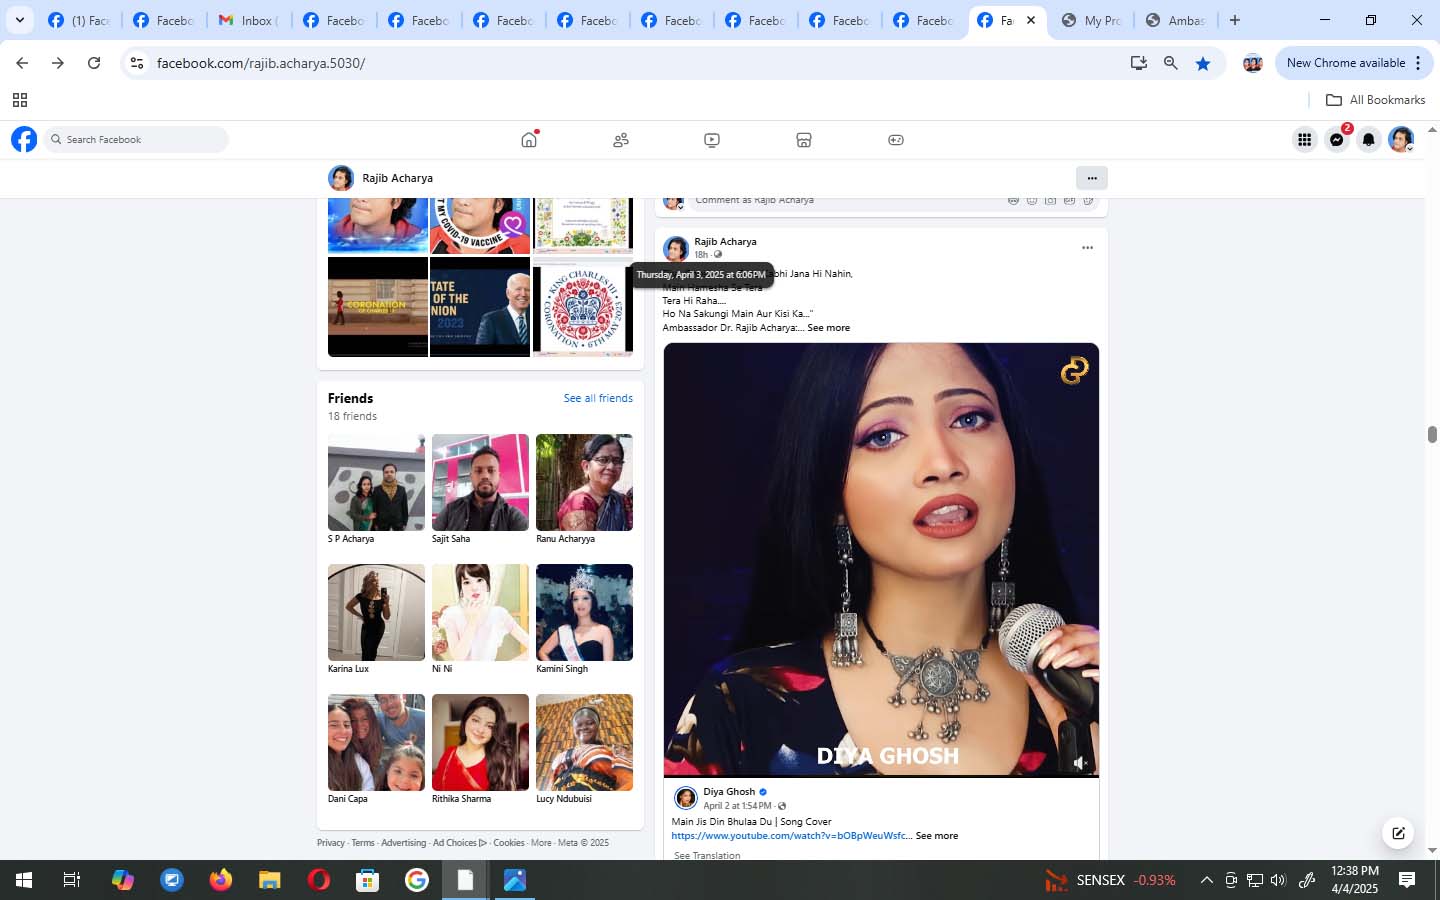Unmute the Diya Ghosh video

coord(1080,763)
